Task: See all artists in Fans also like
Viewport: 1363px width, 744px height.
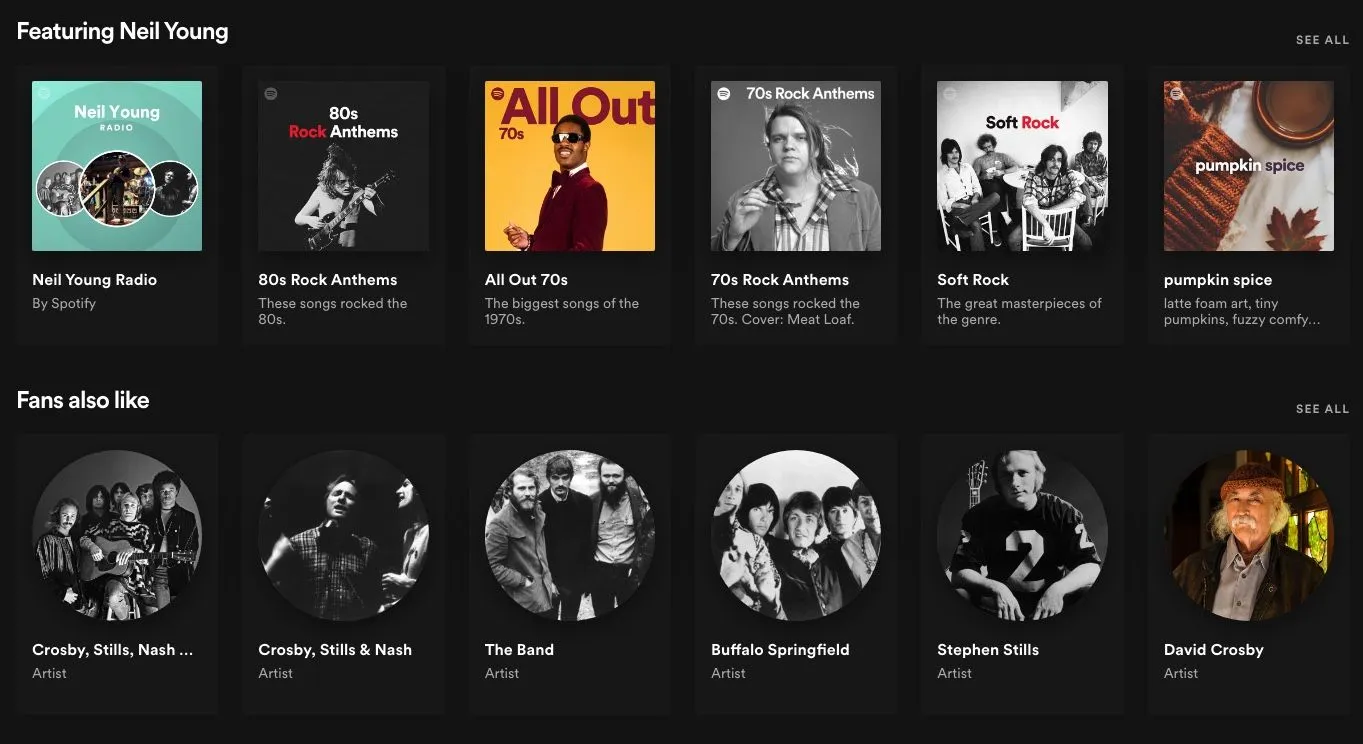Action: pos(1322,409)
